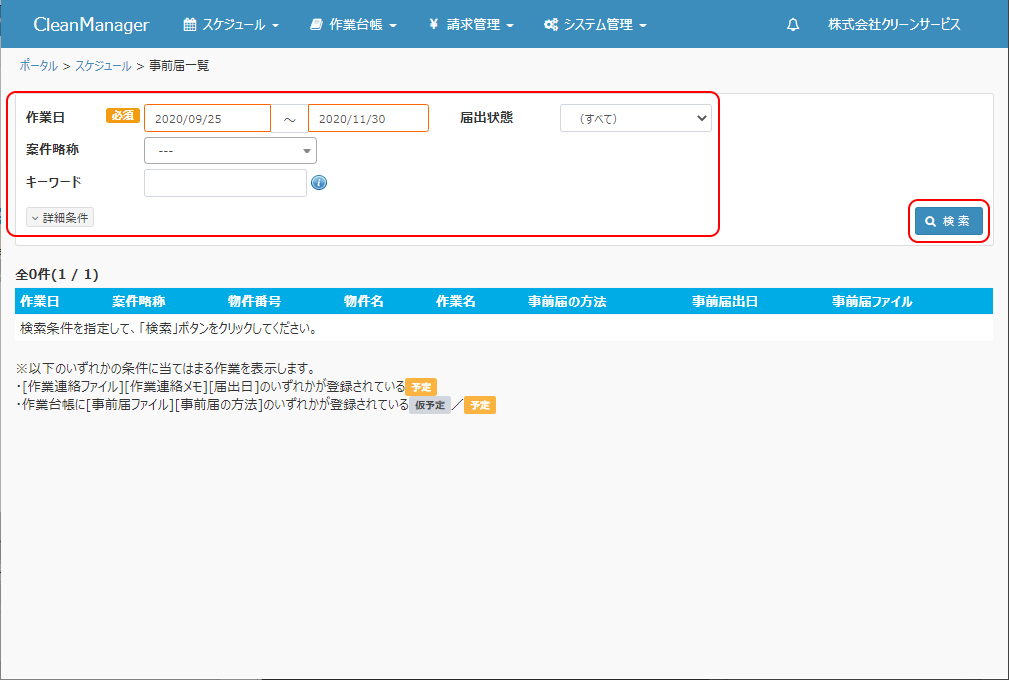Open the 案件略称 combo box

pyautogui.click(x=231, y=151)
